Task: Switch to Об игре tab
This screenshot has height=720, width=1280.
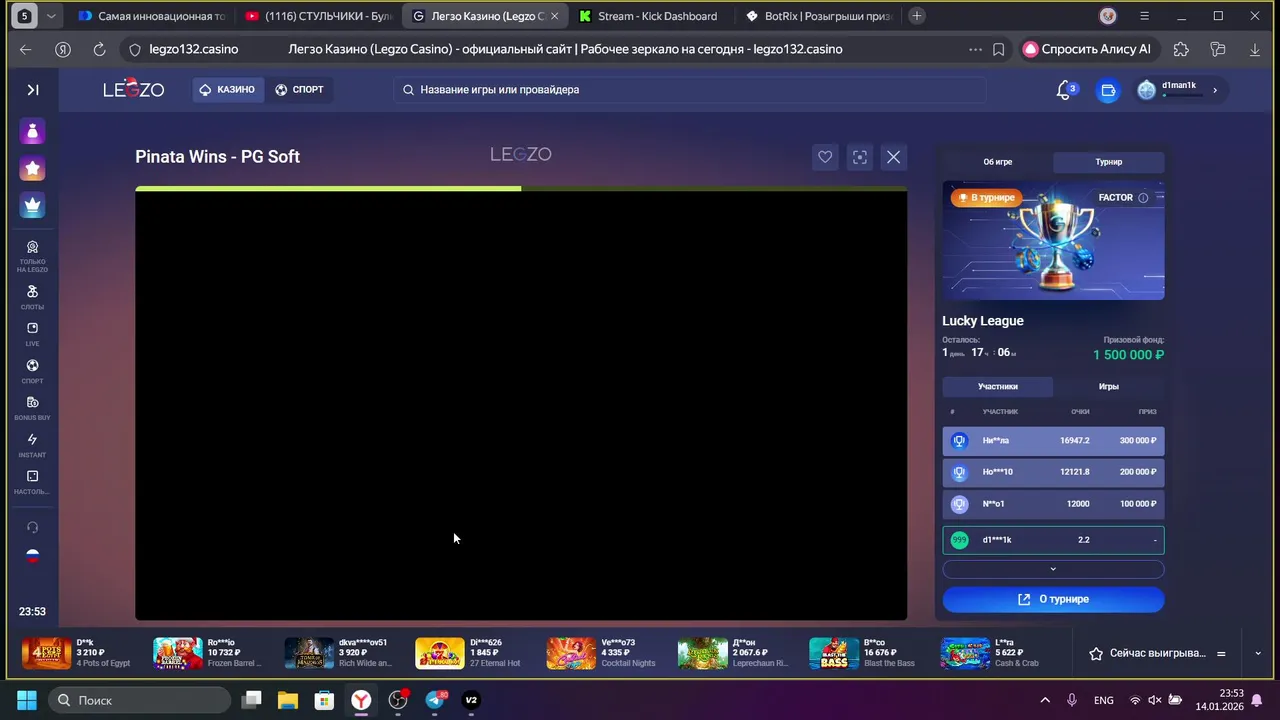Action: pos(997,161)
